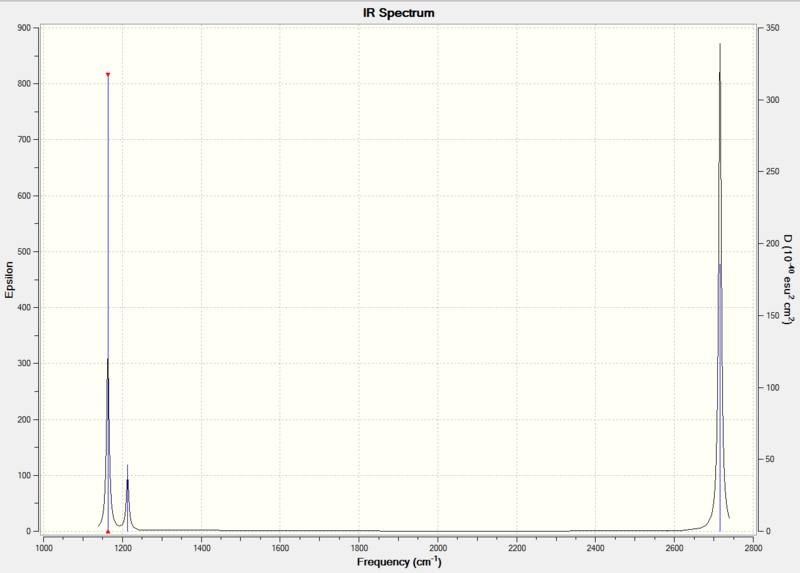Click the x-axis tick label '2800'
The height and width of the screenshot is (573, 800).
click(753, 548)
